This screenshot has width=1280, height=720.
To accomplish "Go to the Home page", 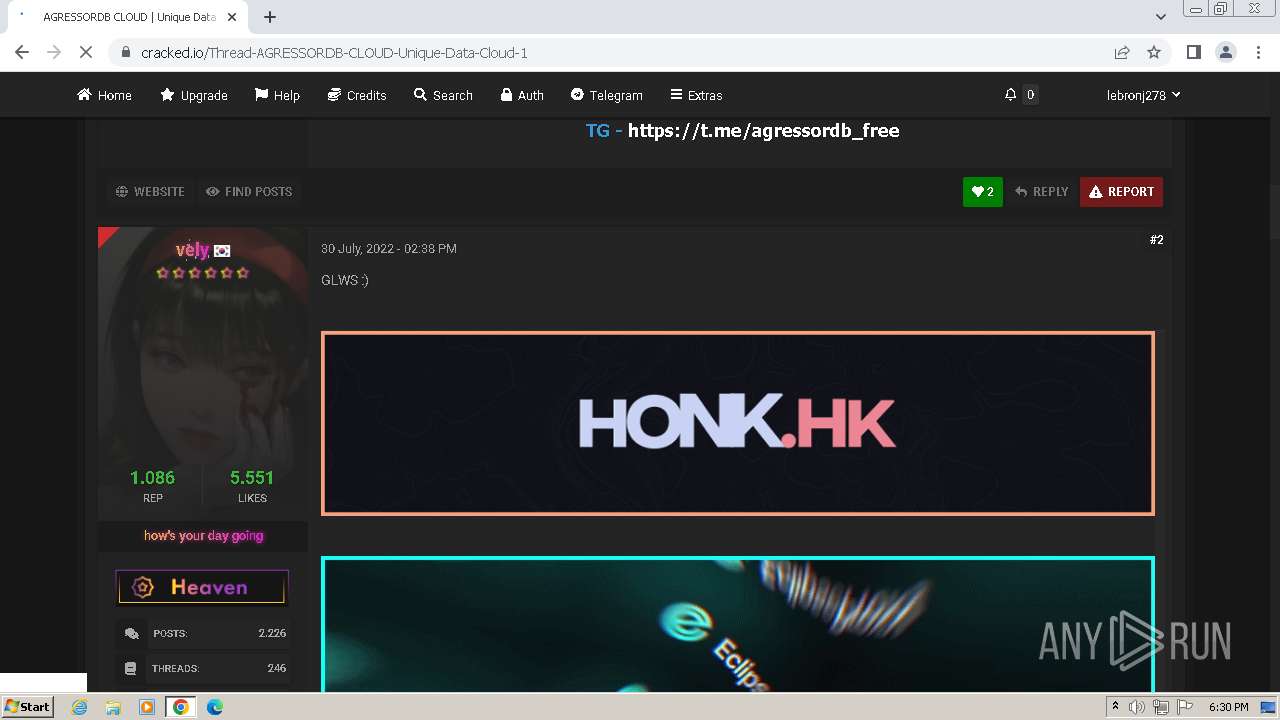I will [104, 95].
